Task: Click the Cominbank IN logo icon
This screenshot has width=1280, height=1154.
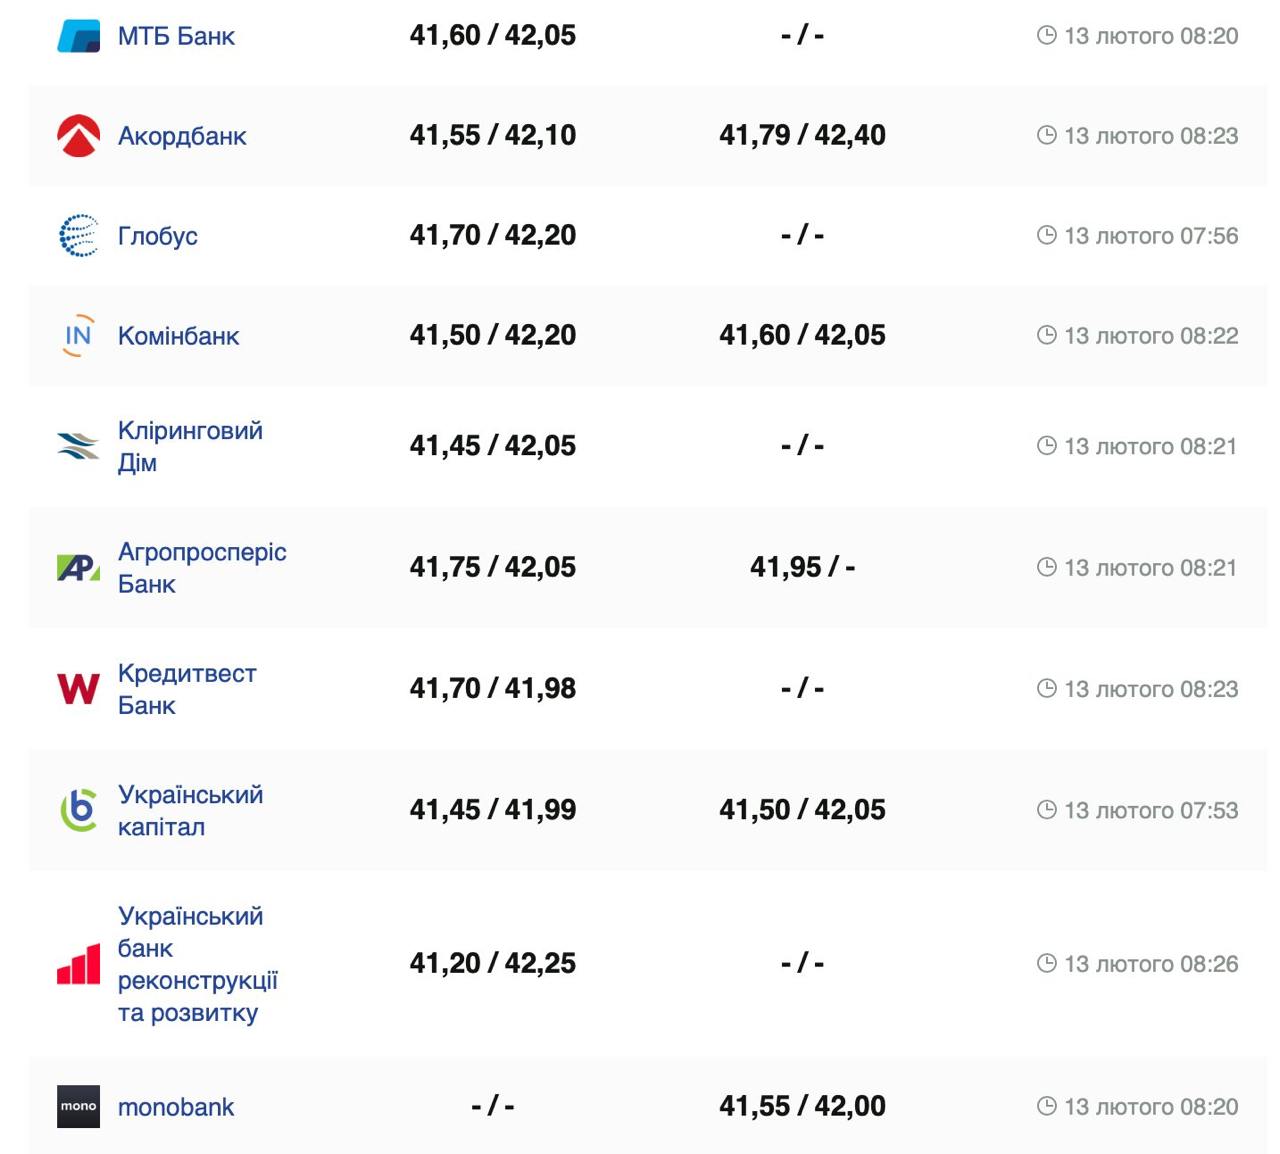Action: tap(78, 336)
